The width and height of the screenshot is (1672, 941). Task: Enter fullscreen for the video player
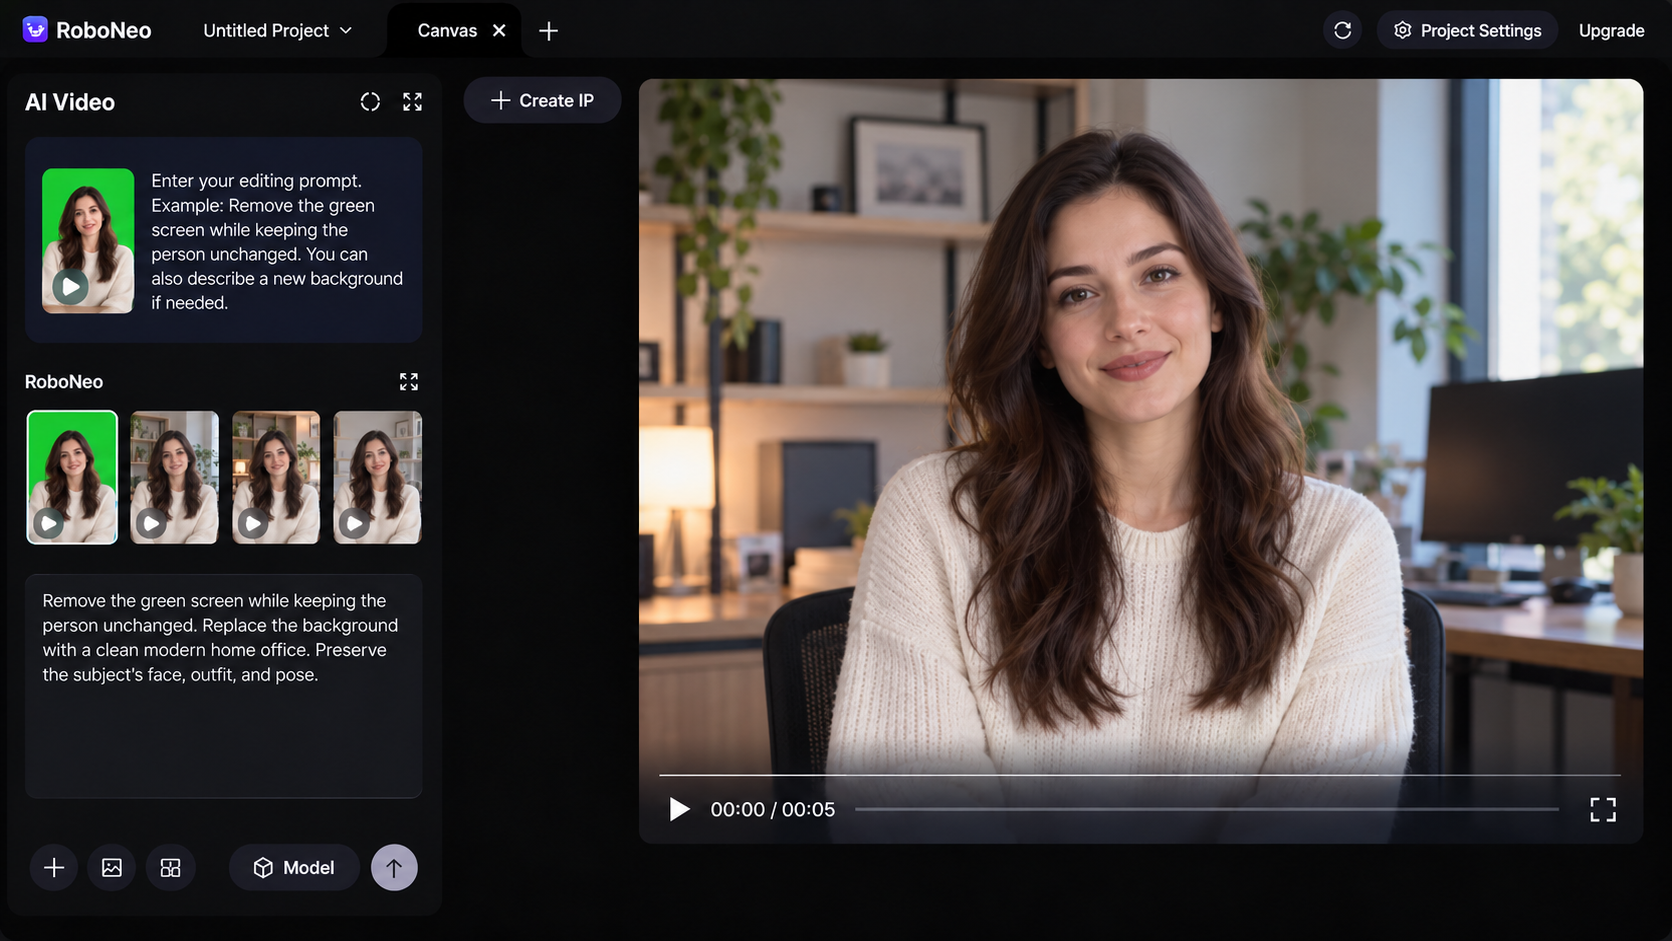(1603, 809)
